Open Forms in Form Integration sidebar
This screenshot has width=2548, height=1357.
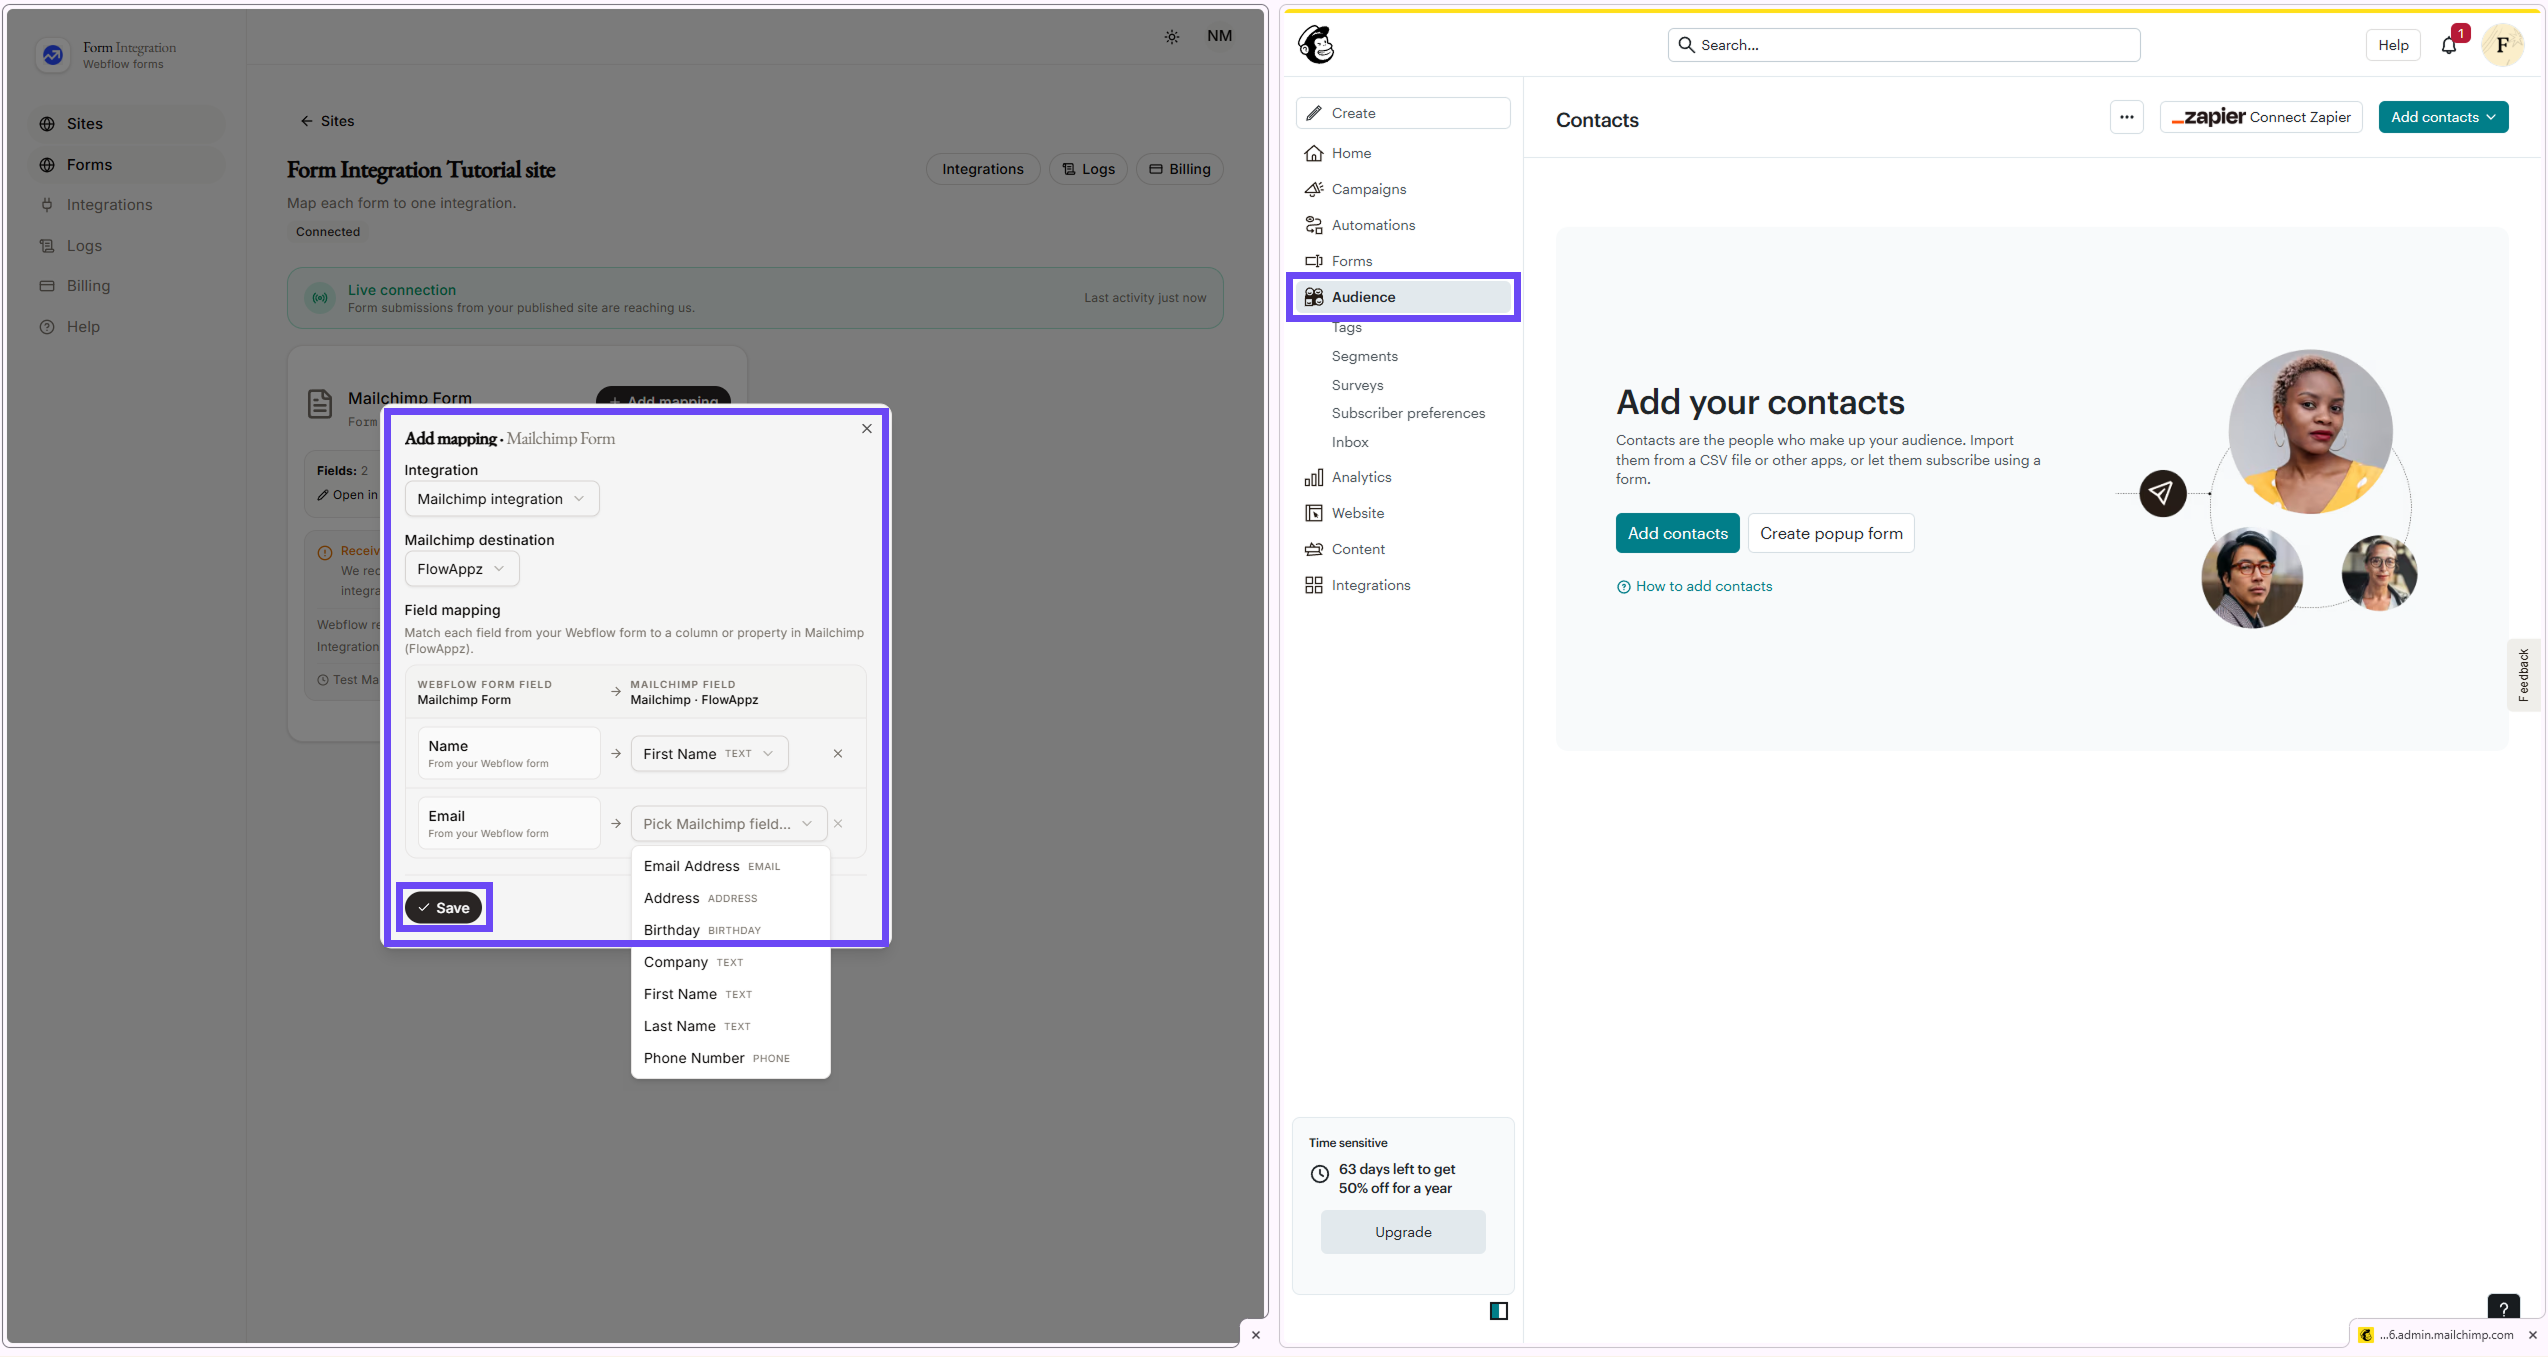pos(126,165)
